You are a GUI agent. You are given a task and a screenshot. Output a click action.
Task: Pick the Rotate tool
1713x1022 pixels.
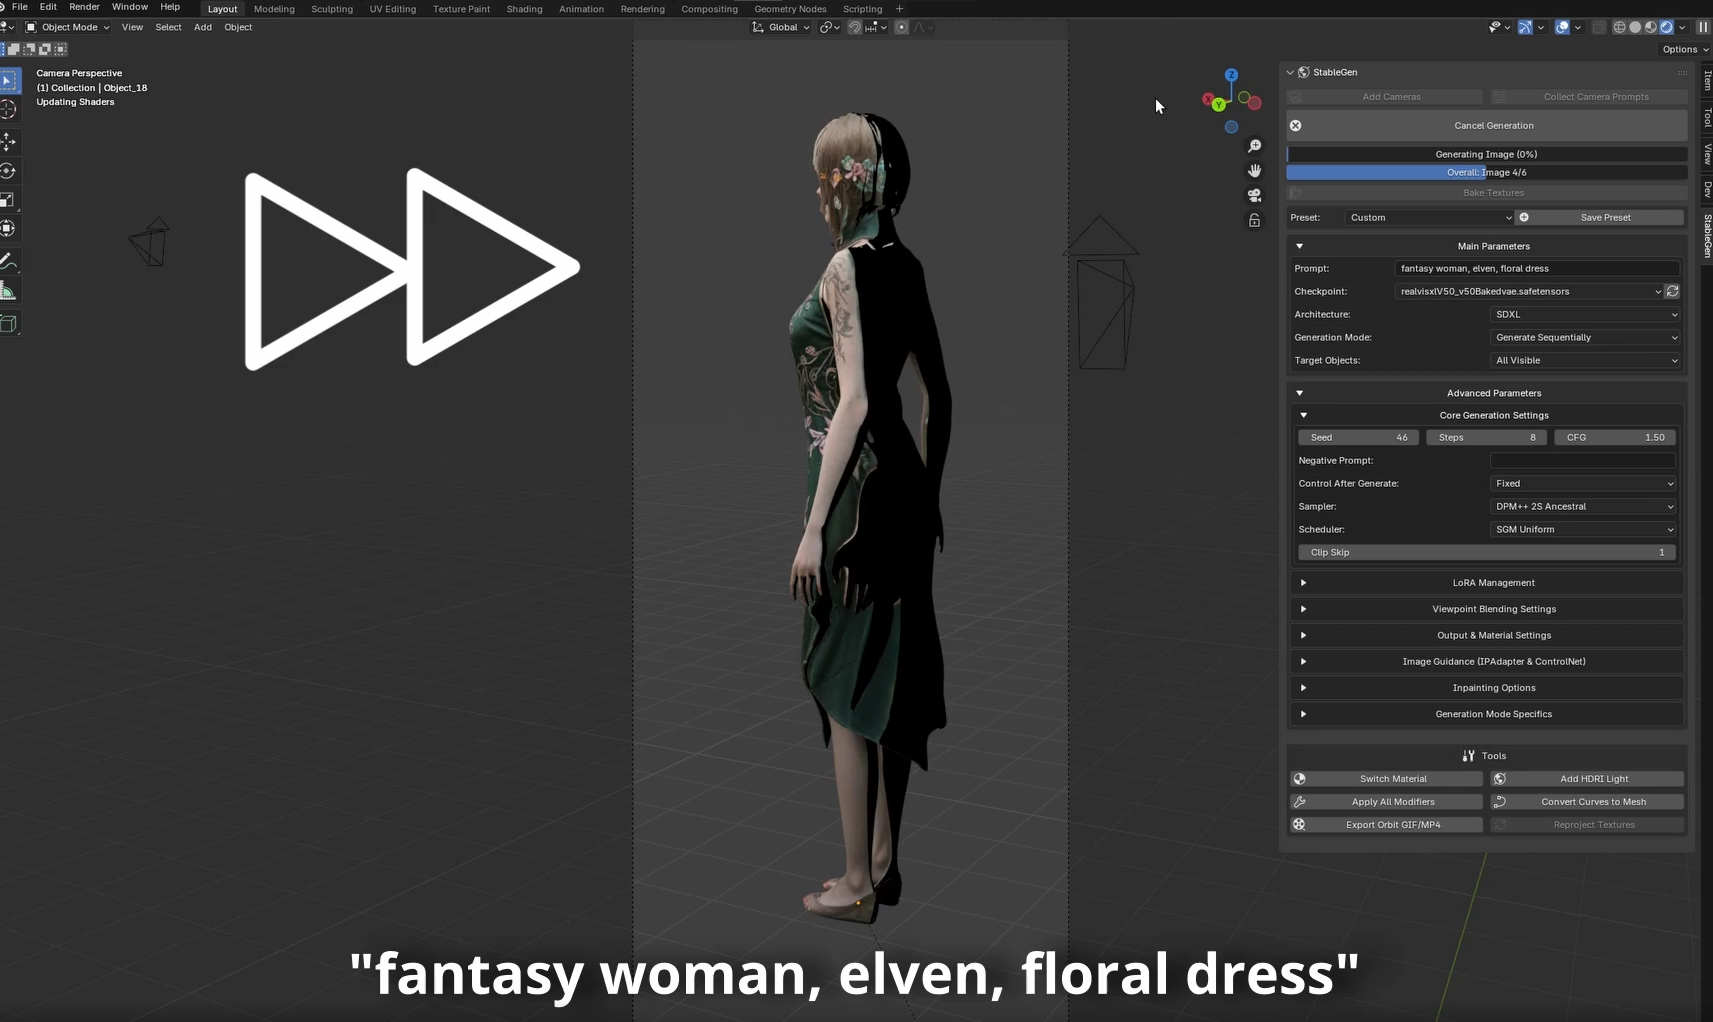[x=9, y=171]
